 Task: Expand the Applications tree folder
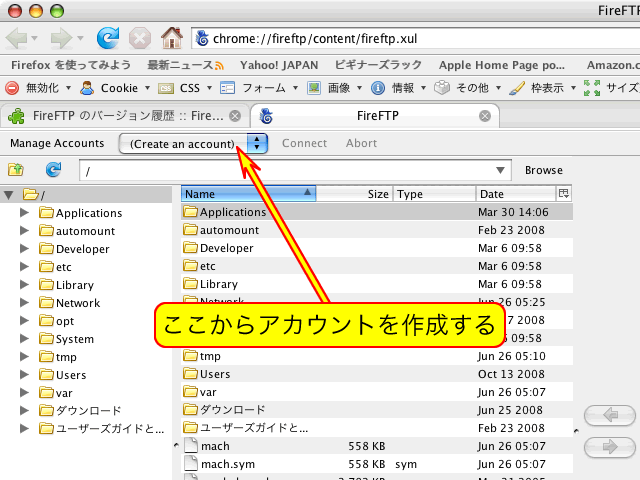pyautogui.click(x=24, y=213)
